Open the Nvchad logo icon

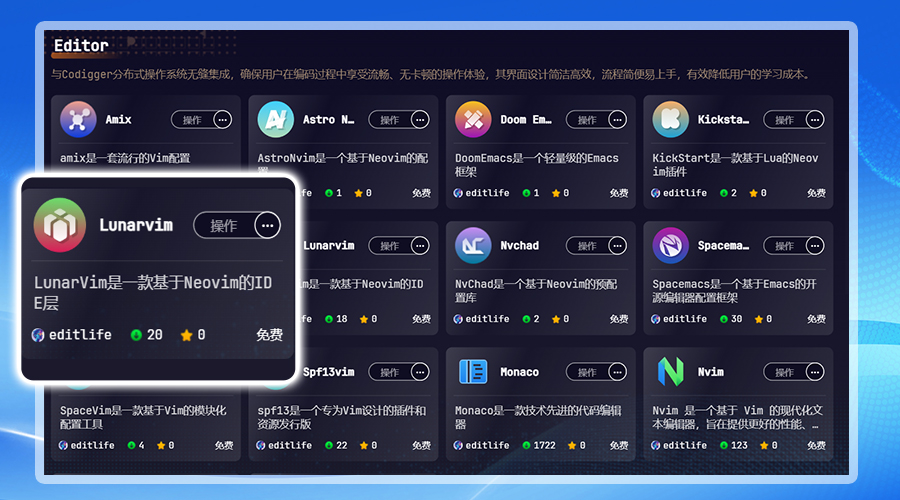(473, 246)
